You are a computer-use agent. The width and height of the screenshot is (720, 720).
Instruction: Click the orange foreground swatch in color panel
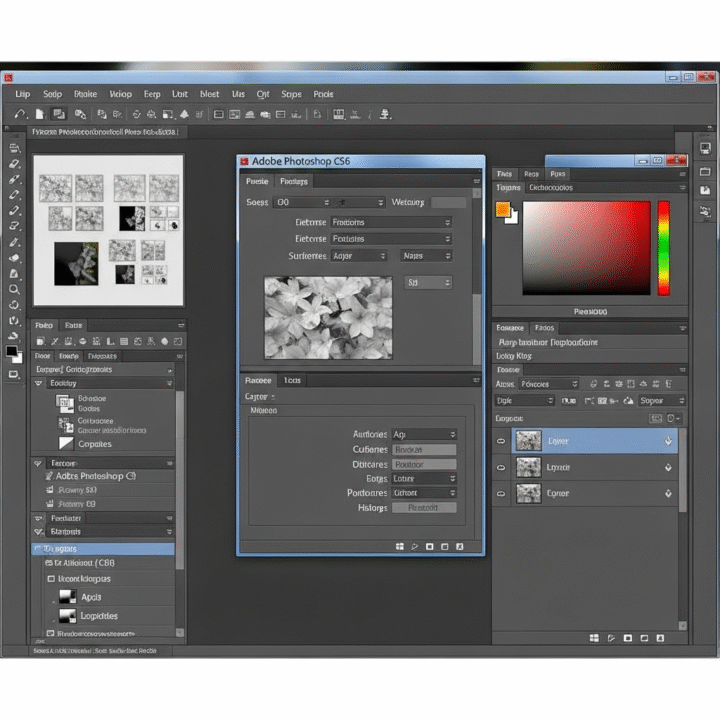tap(503, 210)
